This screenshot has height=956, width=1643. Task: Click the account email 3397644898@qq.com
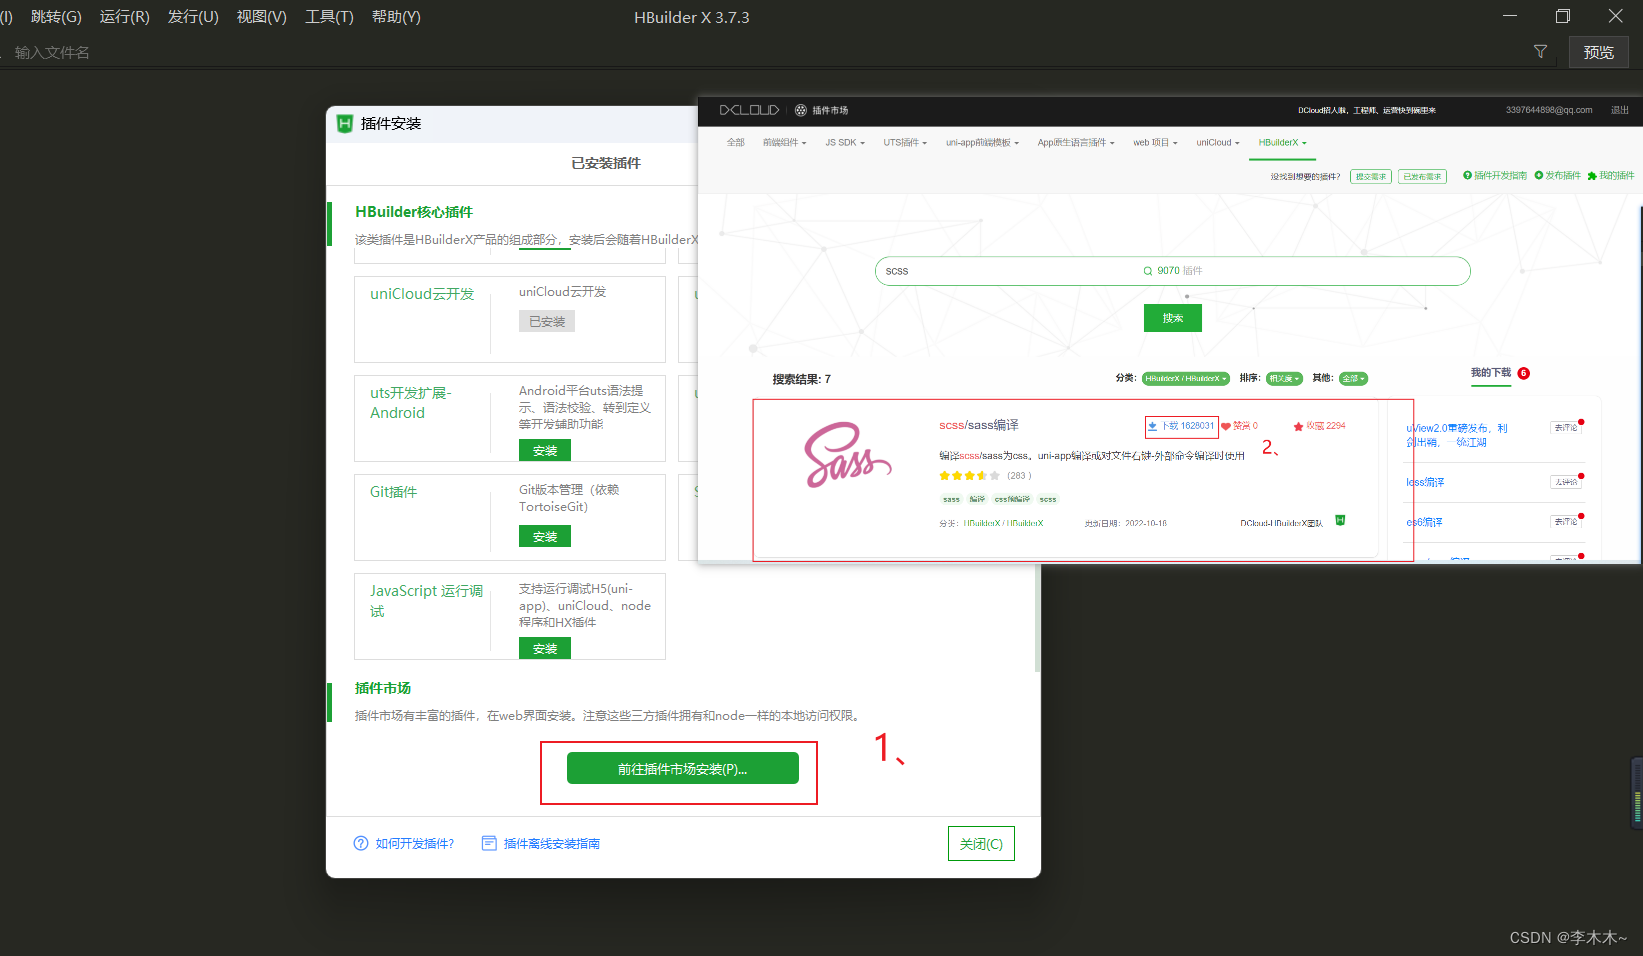[1549, 110]
